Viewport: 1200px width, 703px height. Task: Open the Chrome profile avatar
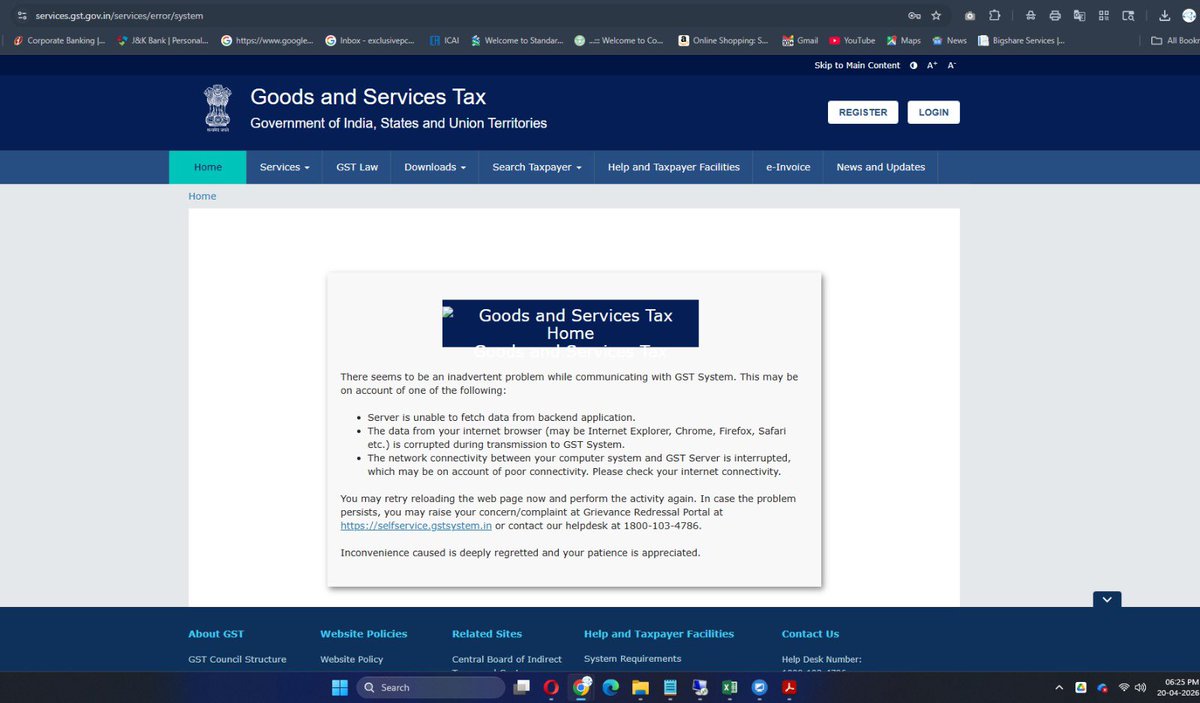pos(1189,16)
